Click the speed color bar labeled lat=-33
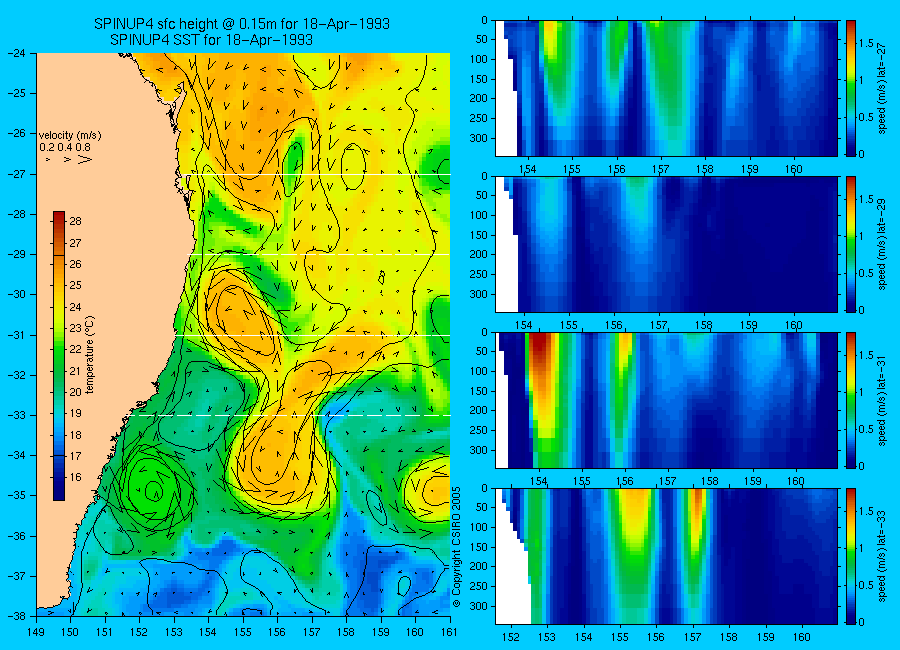The width and height of the screenshot is (900, 650). pos(851,556)
